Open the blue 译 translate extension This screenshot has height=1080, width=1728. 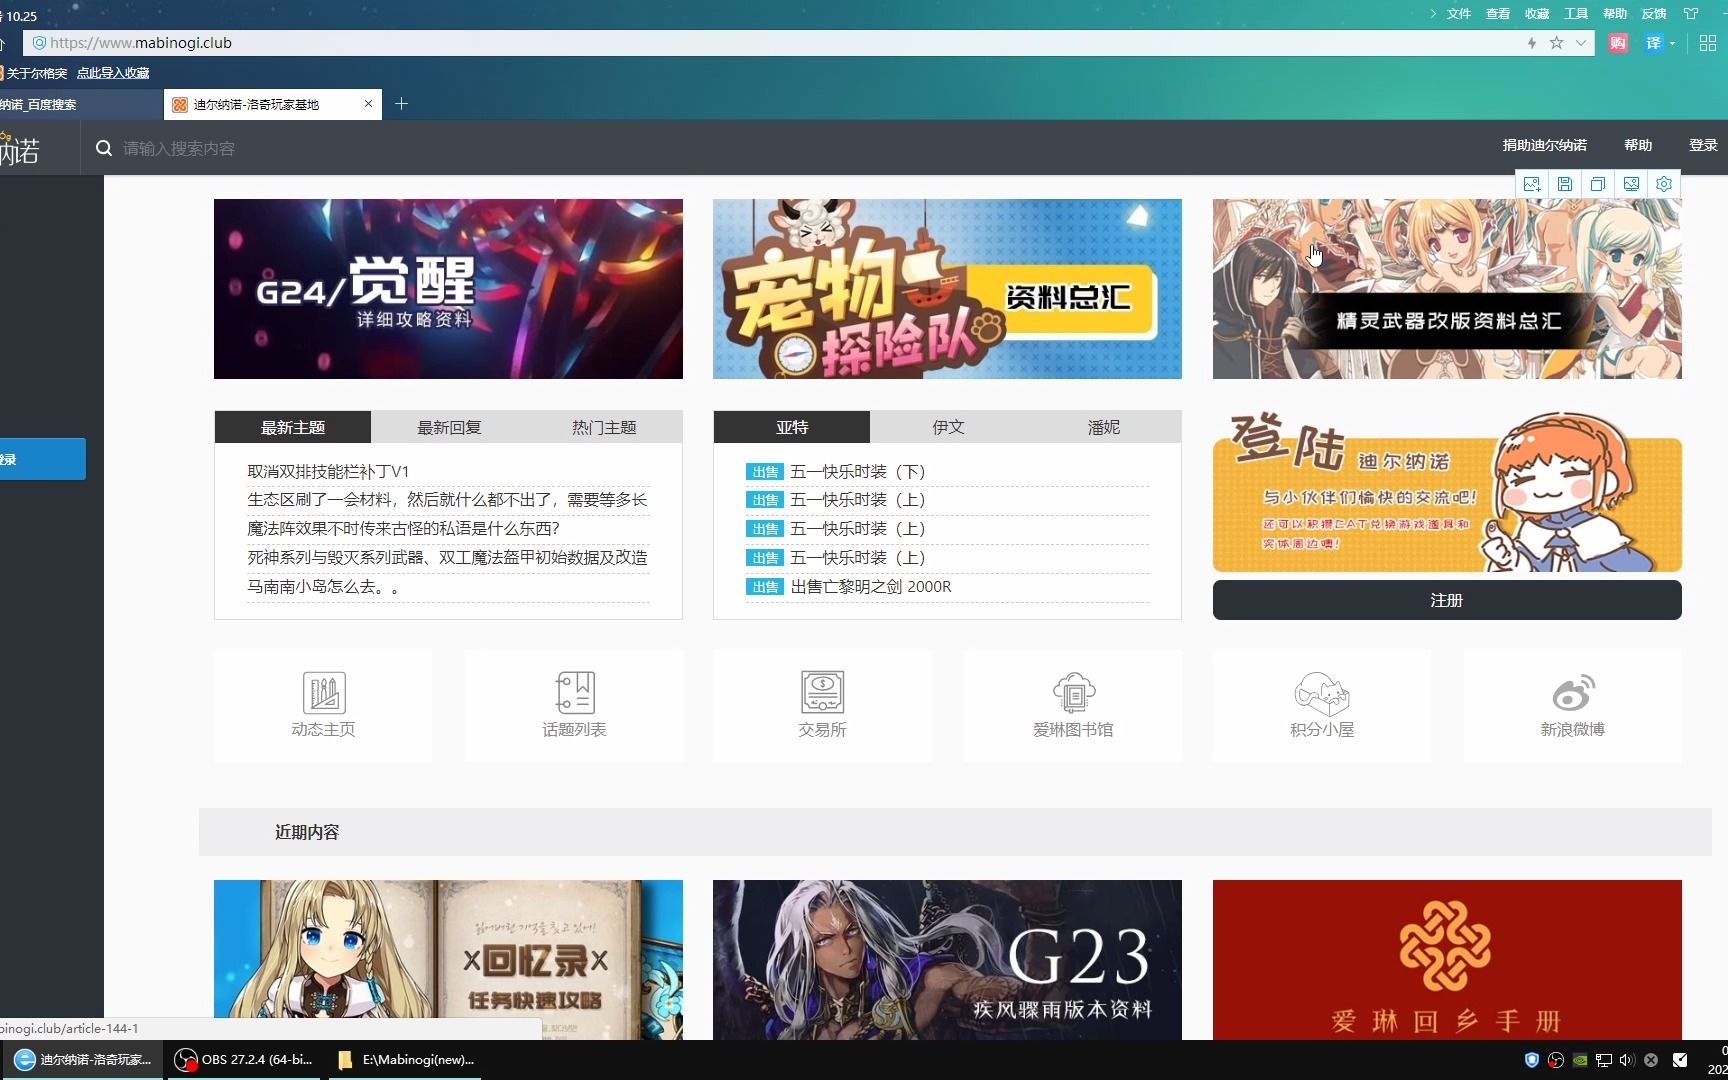point(1654,43)
